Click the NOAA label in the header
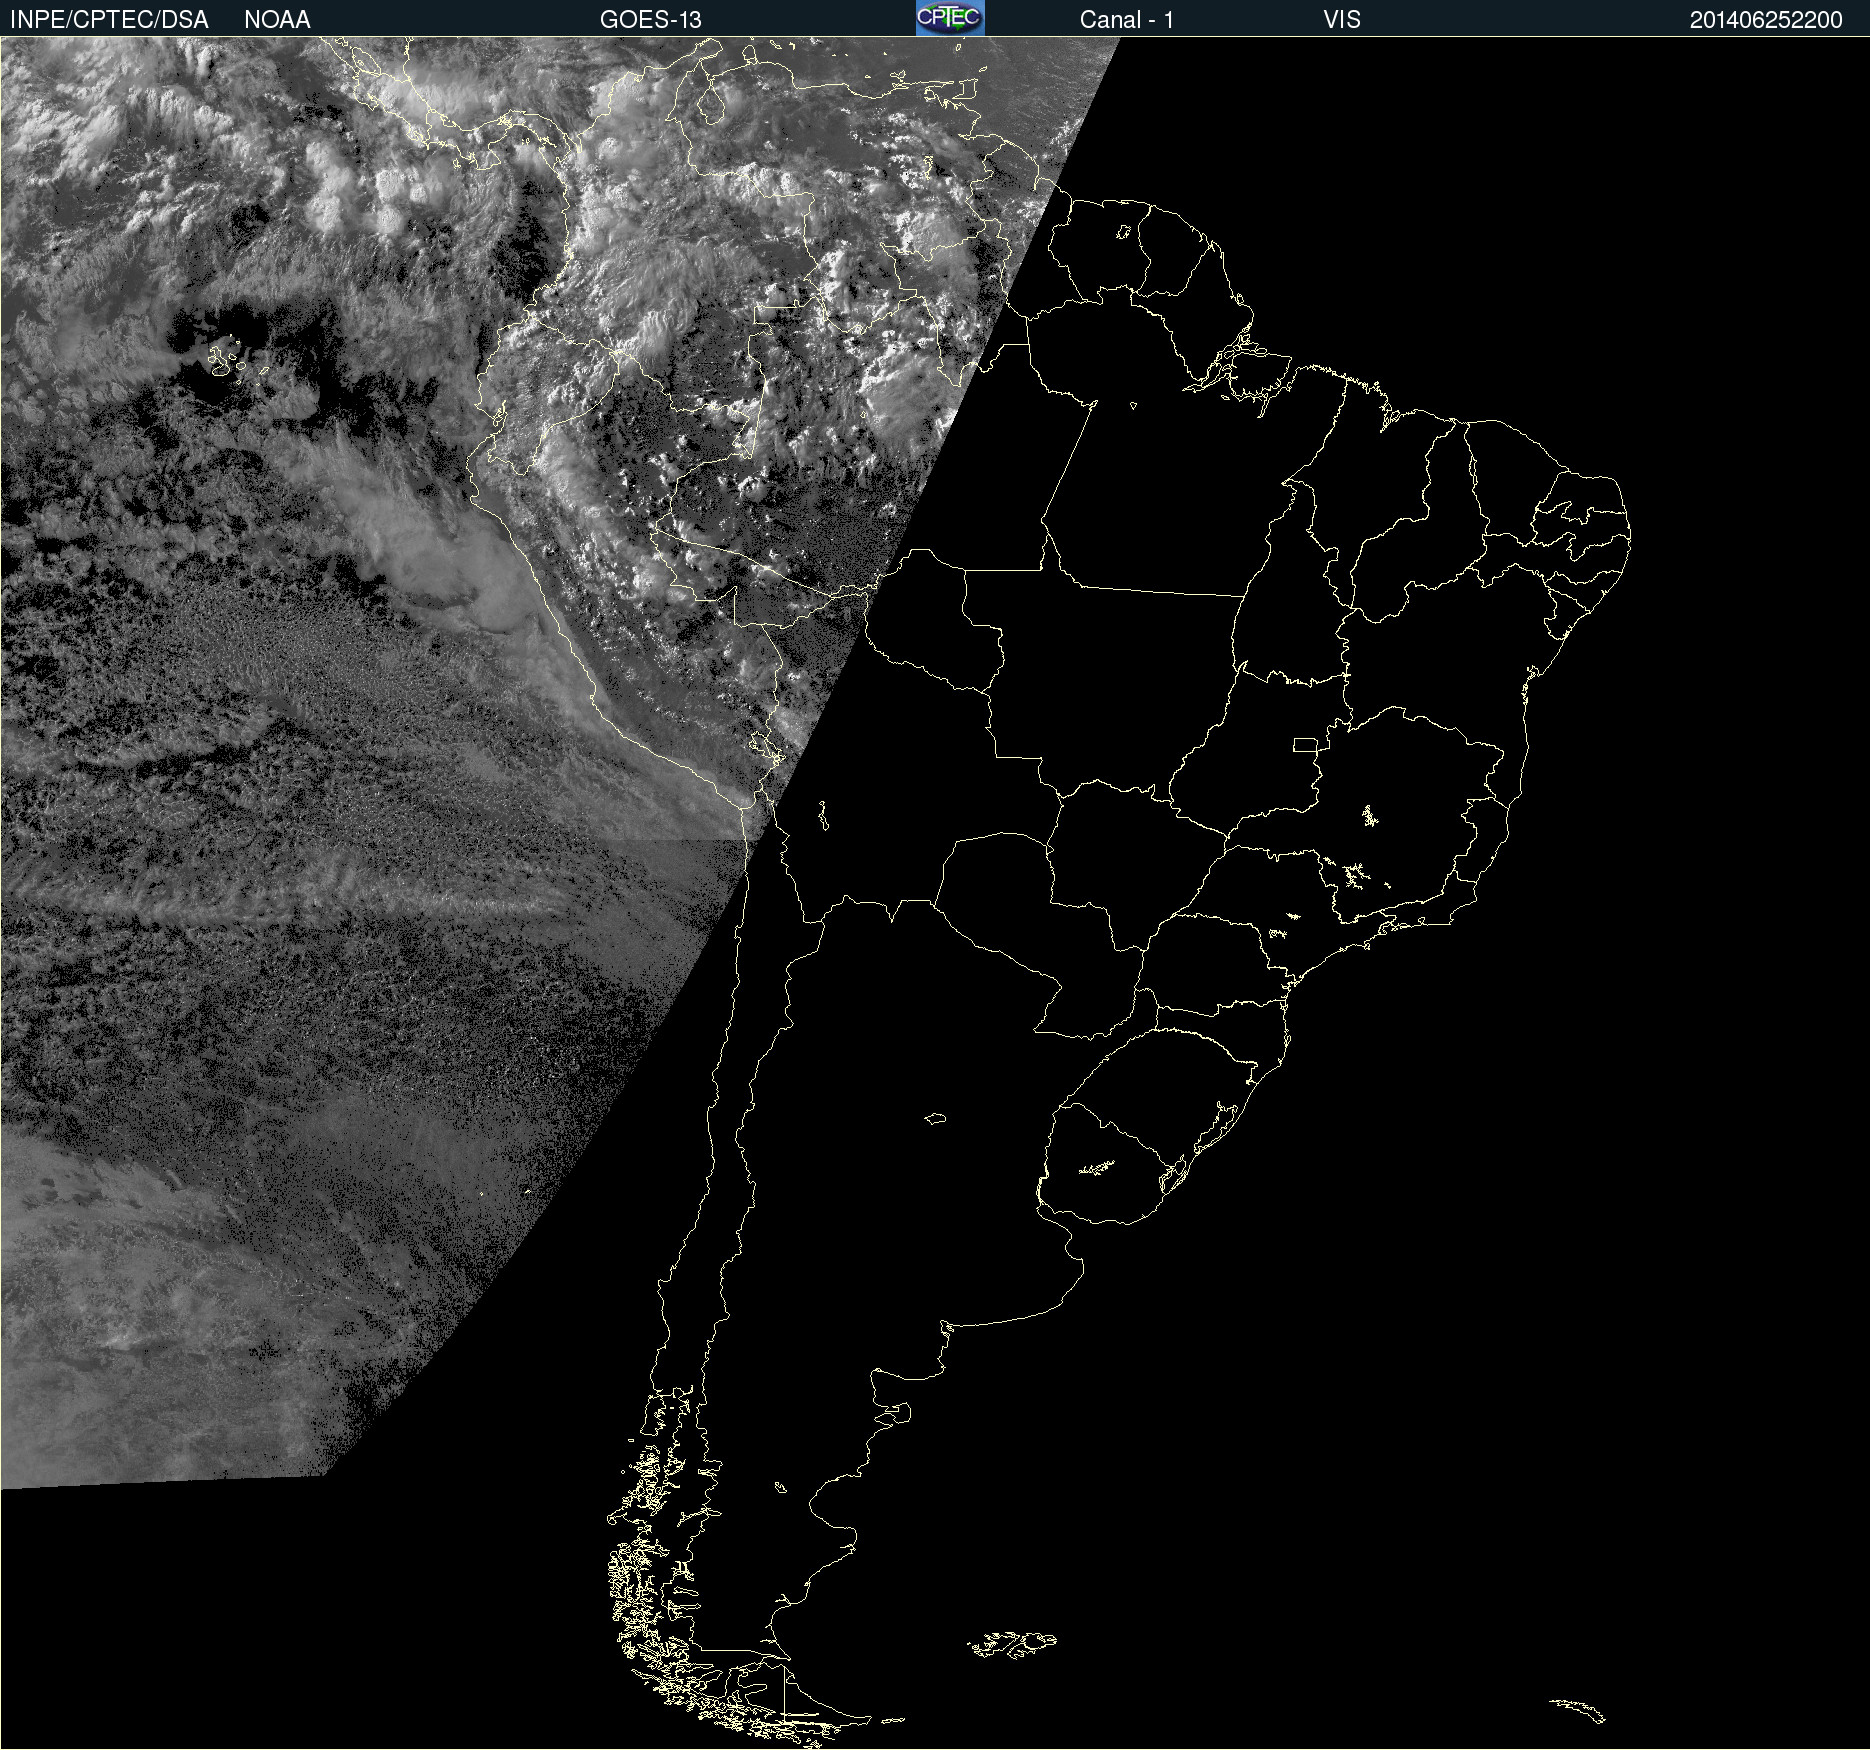This screenshot has width=1870, height=1750. click(x=277, y=19)
